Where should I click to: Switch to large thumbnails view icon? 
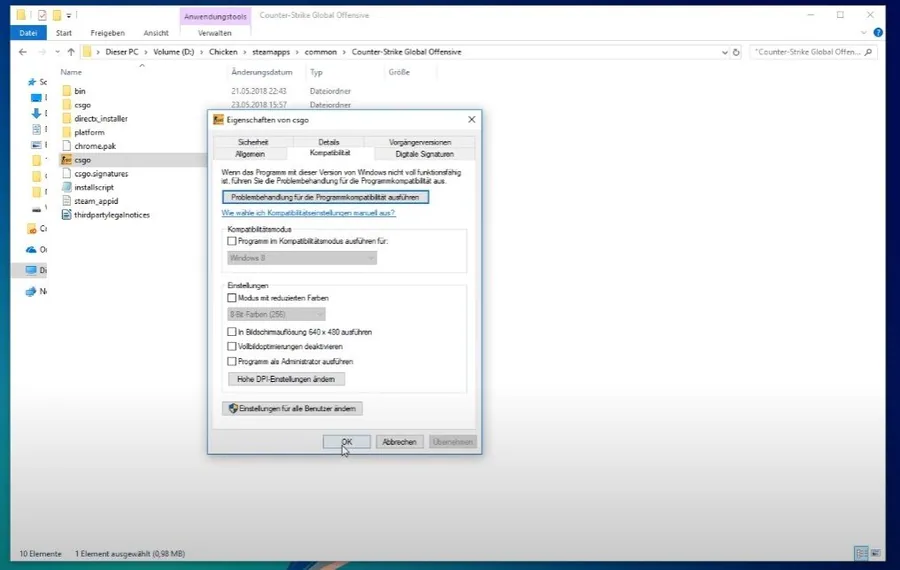click(x=876, y=553)
